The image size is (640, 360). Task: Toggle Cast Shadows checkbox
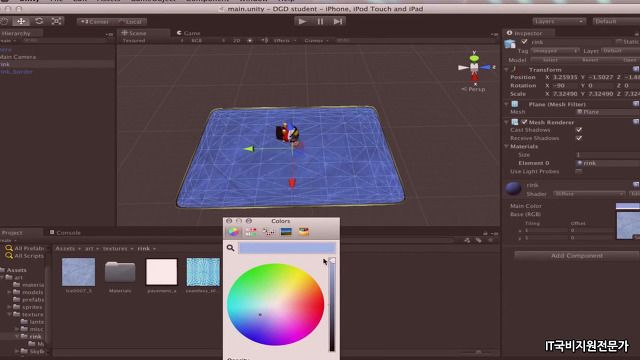pos(579,130)
